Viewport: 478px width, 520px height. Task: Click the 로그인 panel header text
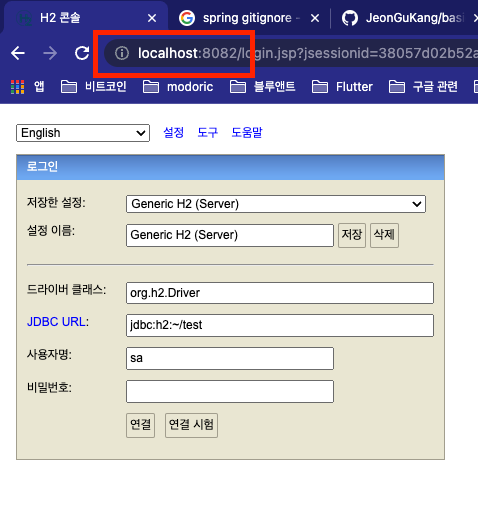[42, 166]
